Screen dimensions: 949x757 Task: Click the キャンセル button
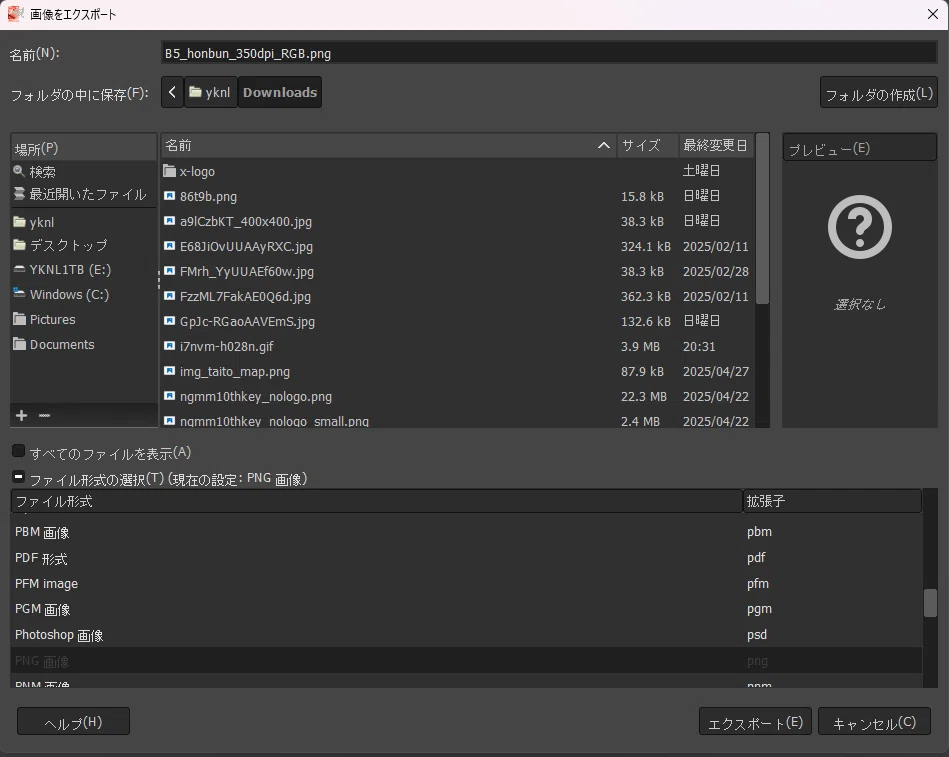click(875, 722)
